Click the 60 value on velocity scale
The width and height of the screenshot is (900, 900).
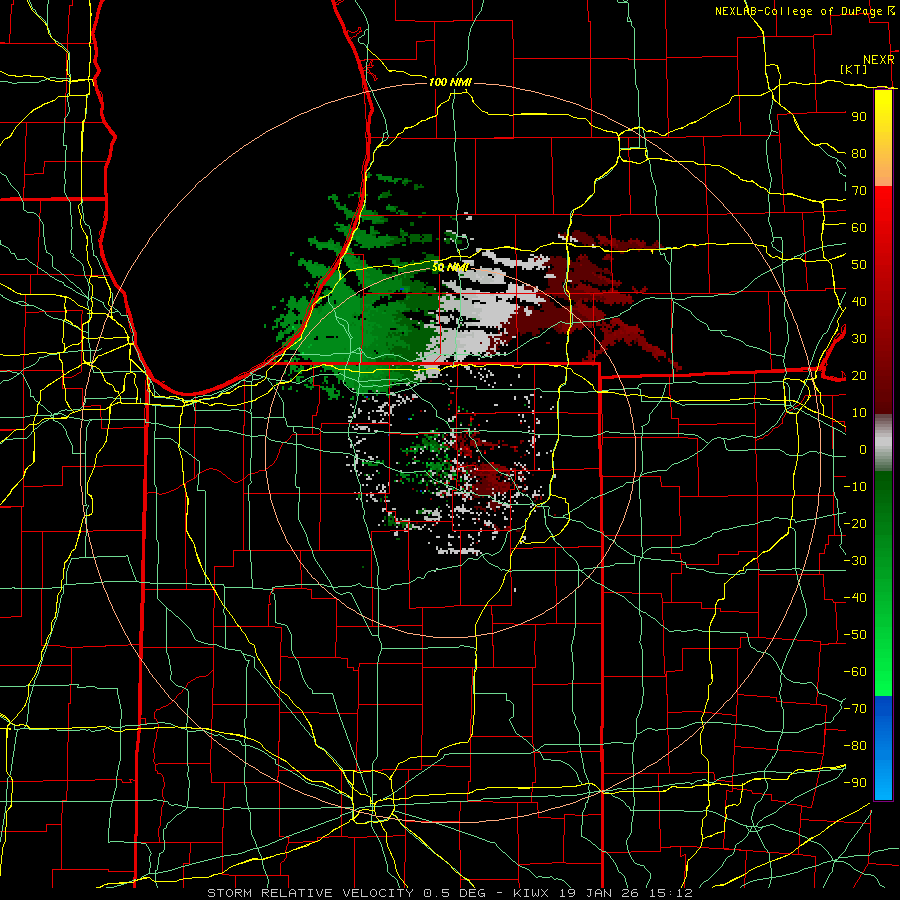859,227
